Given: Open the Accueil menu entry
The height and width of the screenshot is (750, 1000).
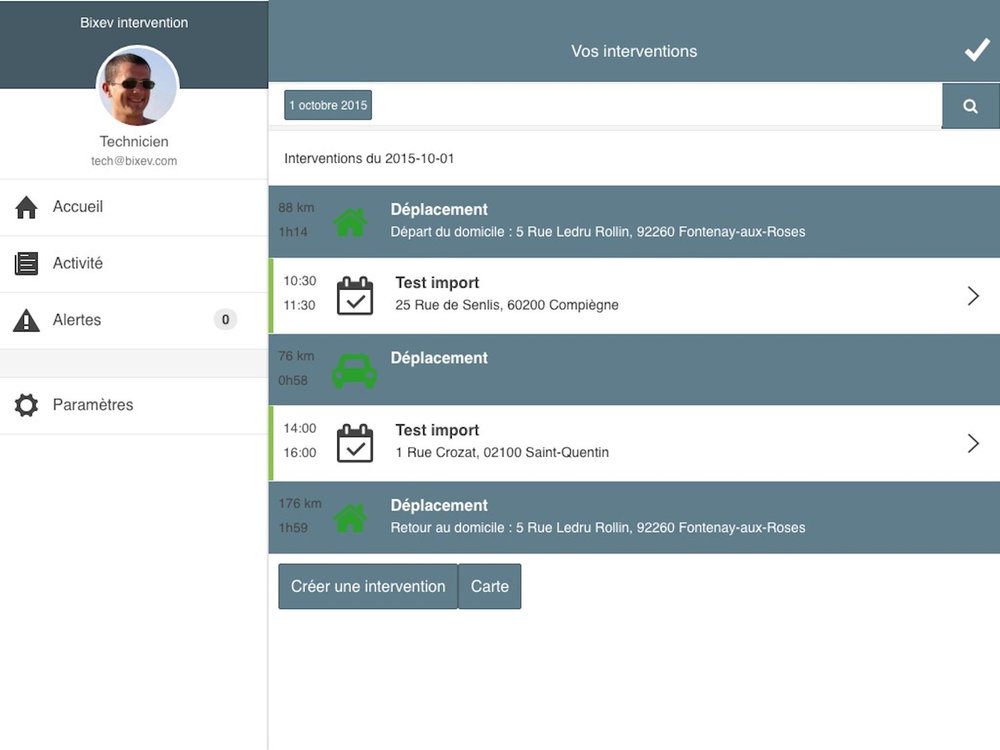Looking at the screenshot, I should pos(77,206).
